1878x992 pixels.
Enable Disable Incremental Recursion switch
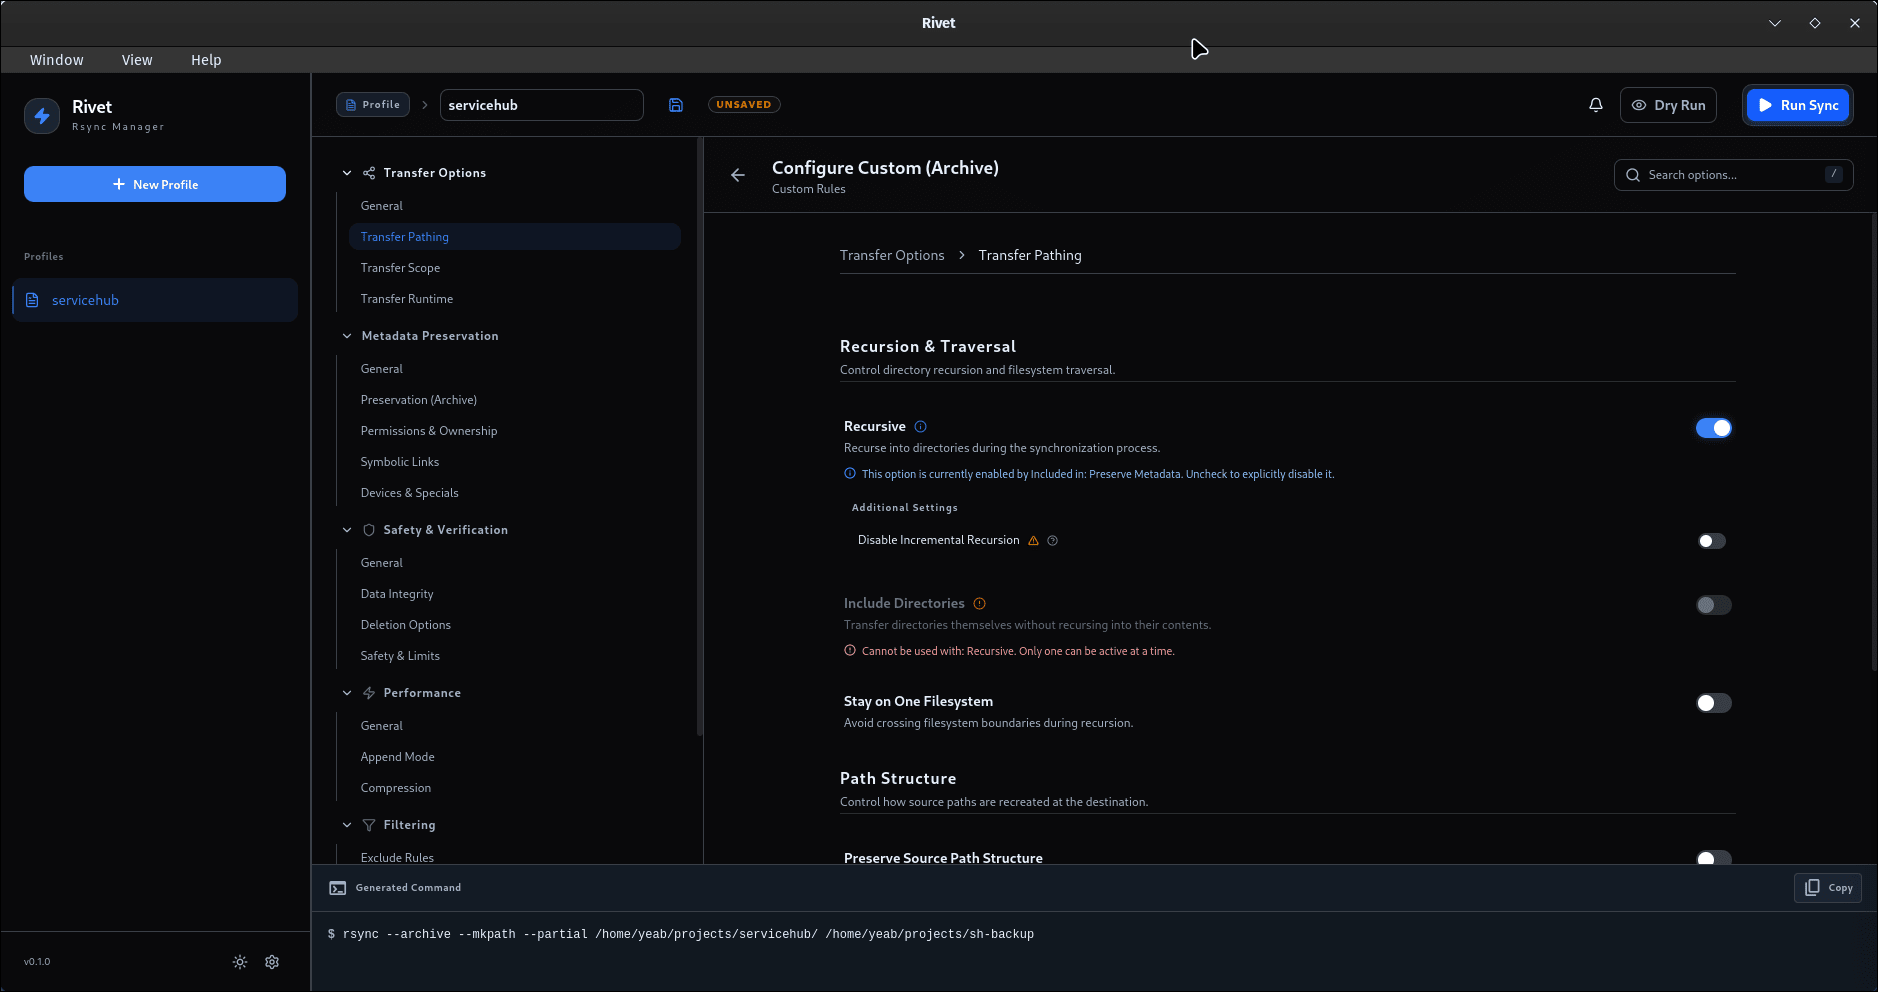point(1712,541)
